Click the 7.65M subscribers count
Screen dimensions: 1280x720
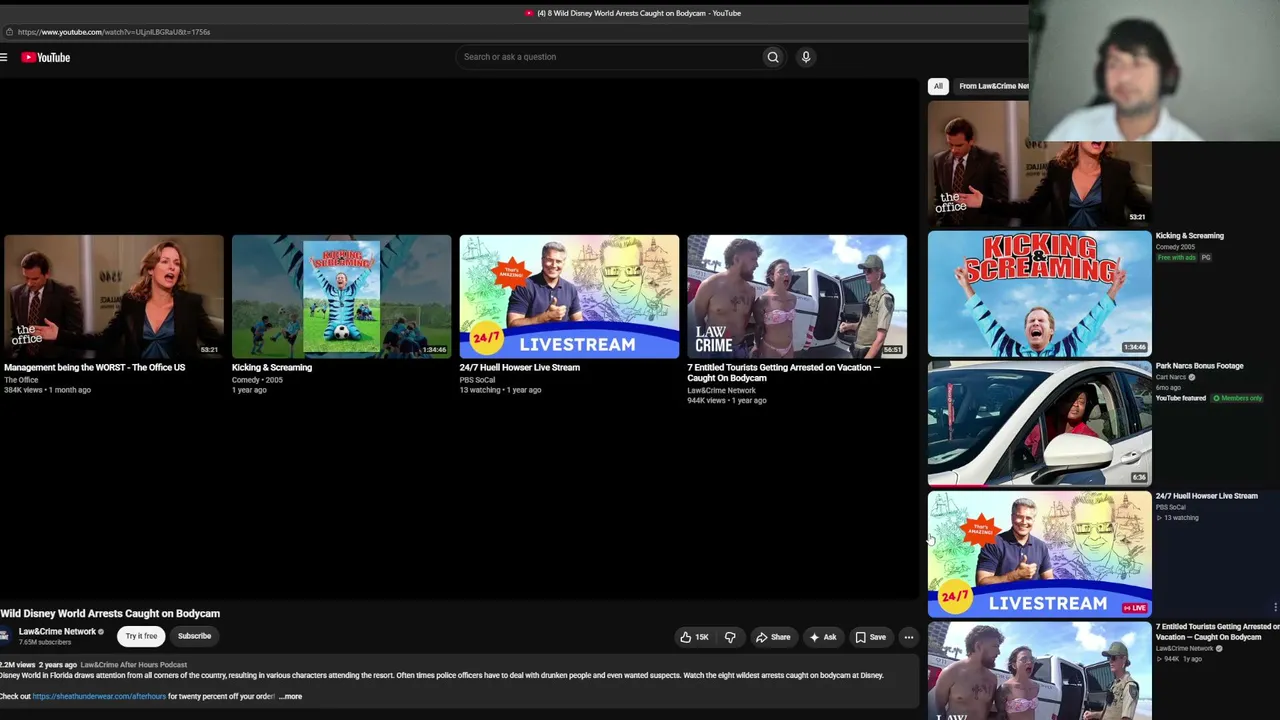point(45,642)
